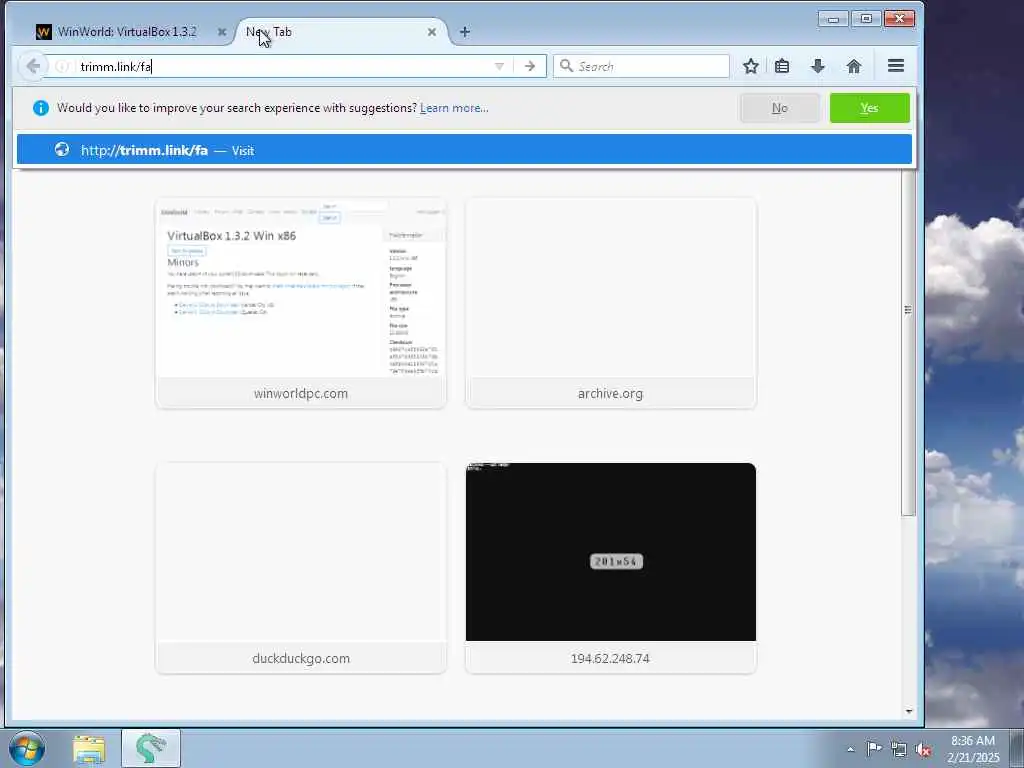This screenshot has width=1024, height=768.
Task: Minimize the browser window
Action: pos(833,19)
